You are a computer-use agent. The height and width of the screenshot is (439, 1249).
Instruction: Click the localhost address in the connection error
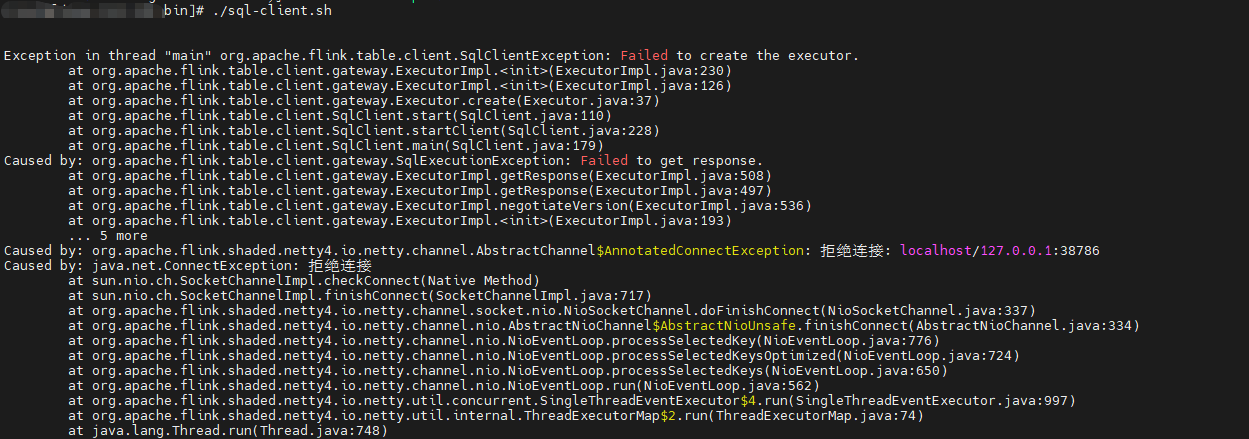(x=935, y=251)
